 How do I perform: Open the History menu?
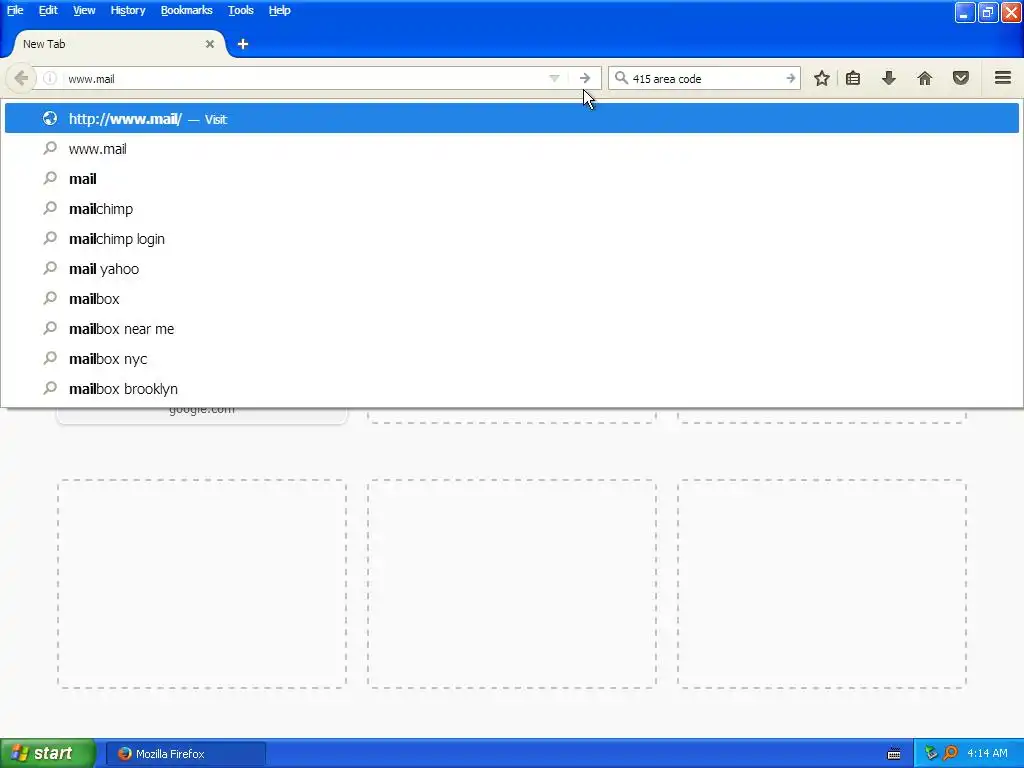pos(127,10)
